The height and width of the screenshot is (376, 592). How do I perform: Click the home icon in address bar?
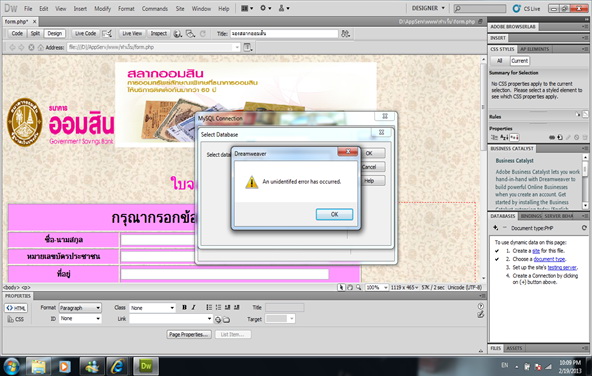pyautogui.click(x=40, y=47)
